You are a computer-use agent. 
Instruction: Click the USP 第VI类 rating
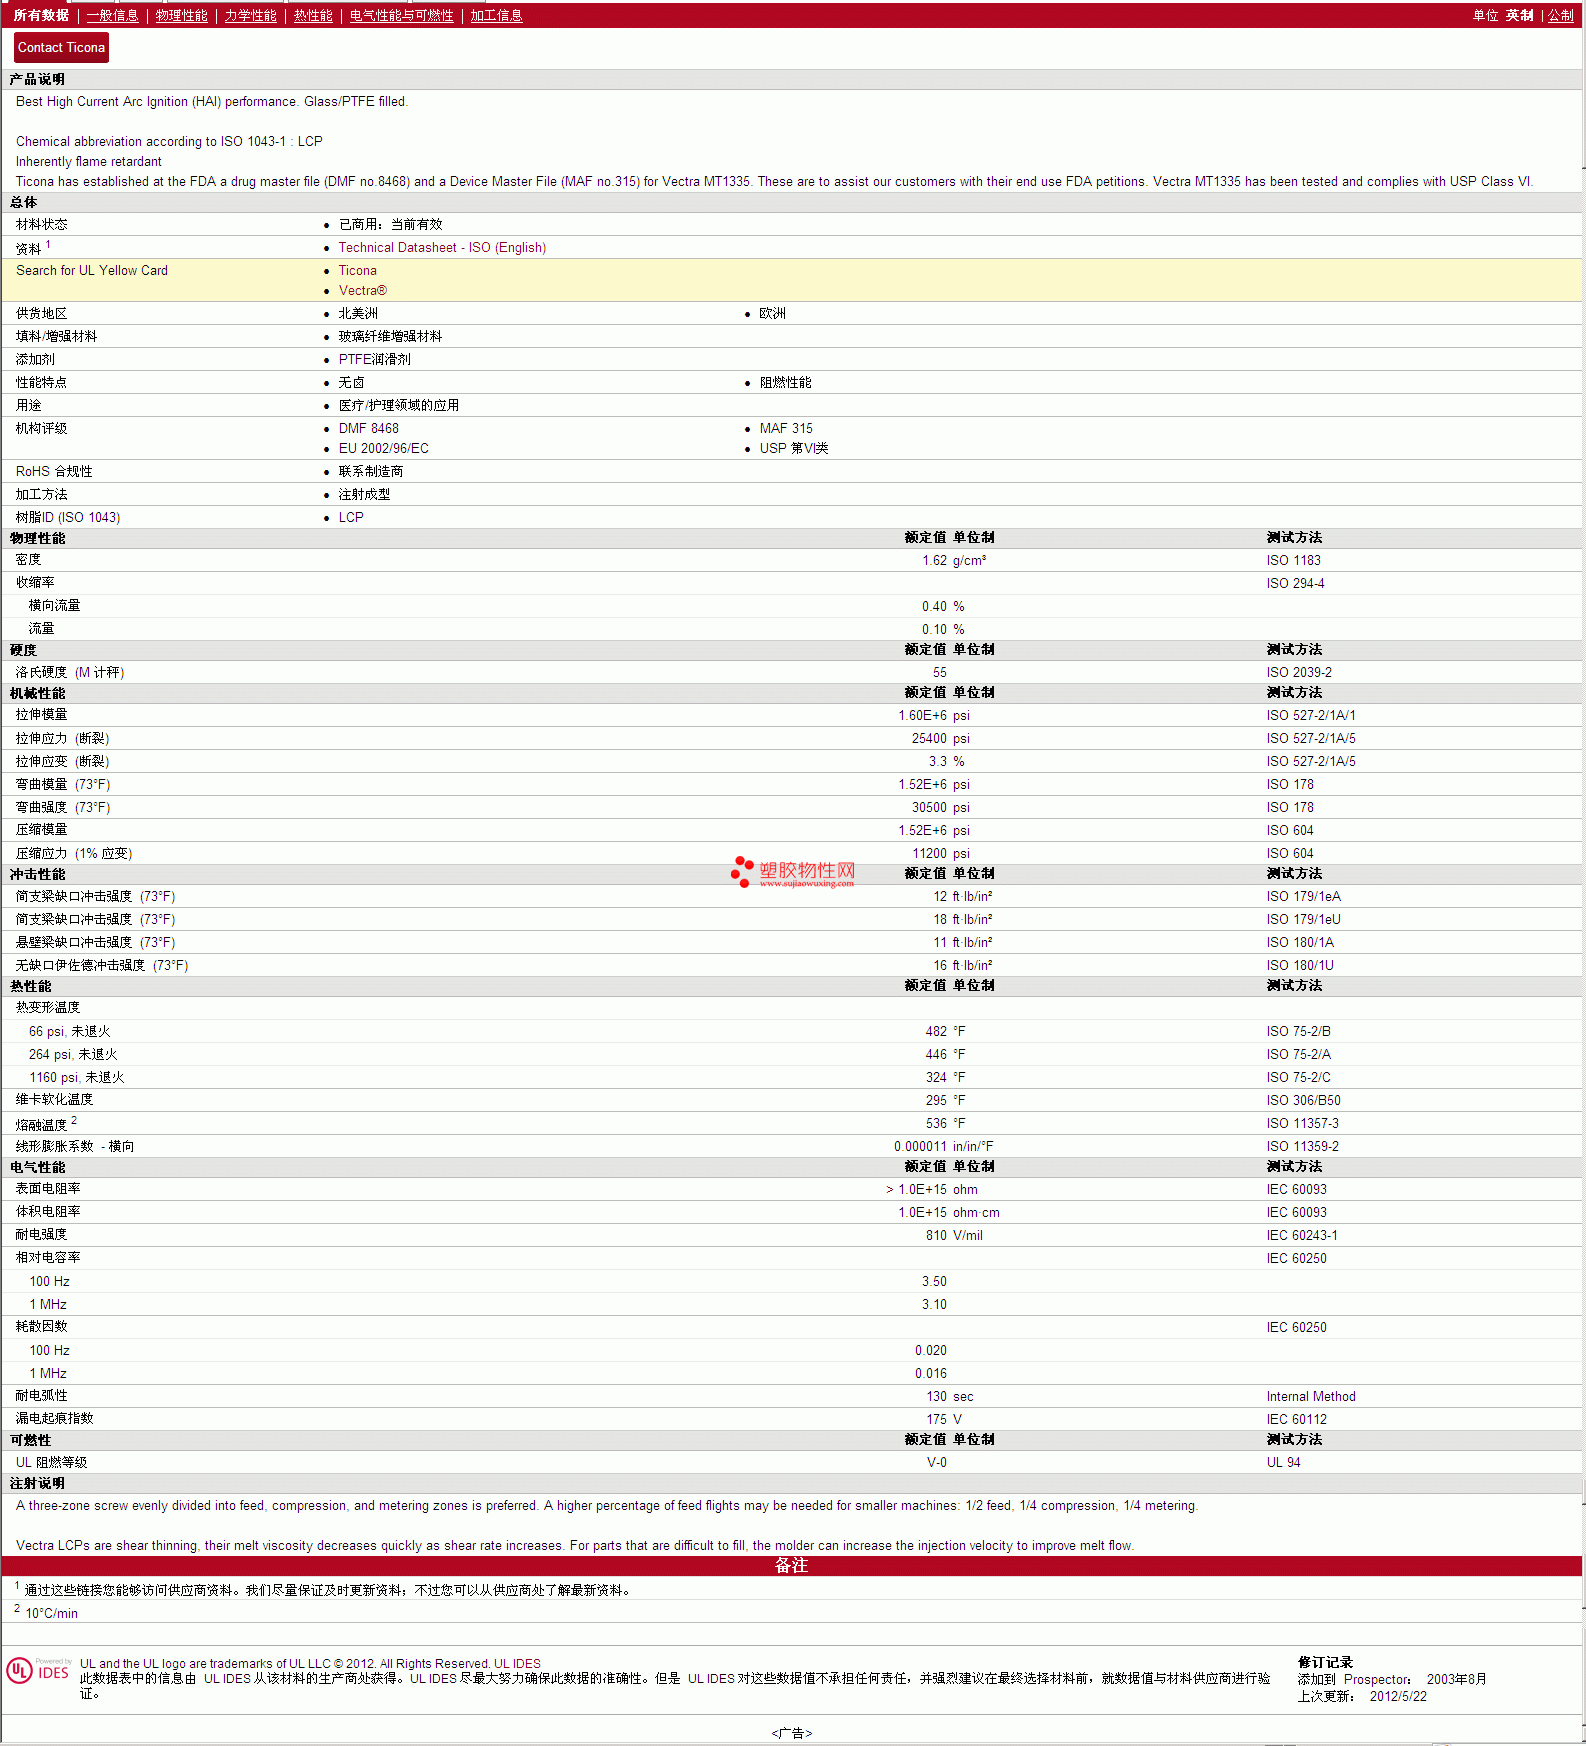794,448
